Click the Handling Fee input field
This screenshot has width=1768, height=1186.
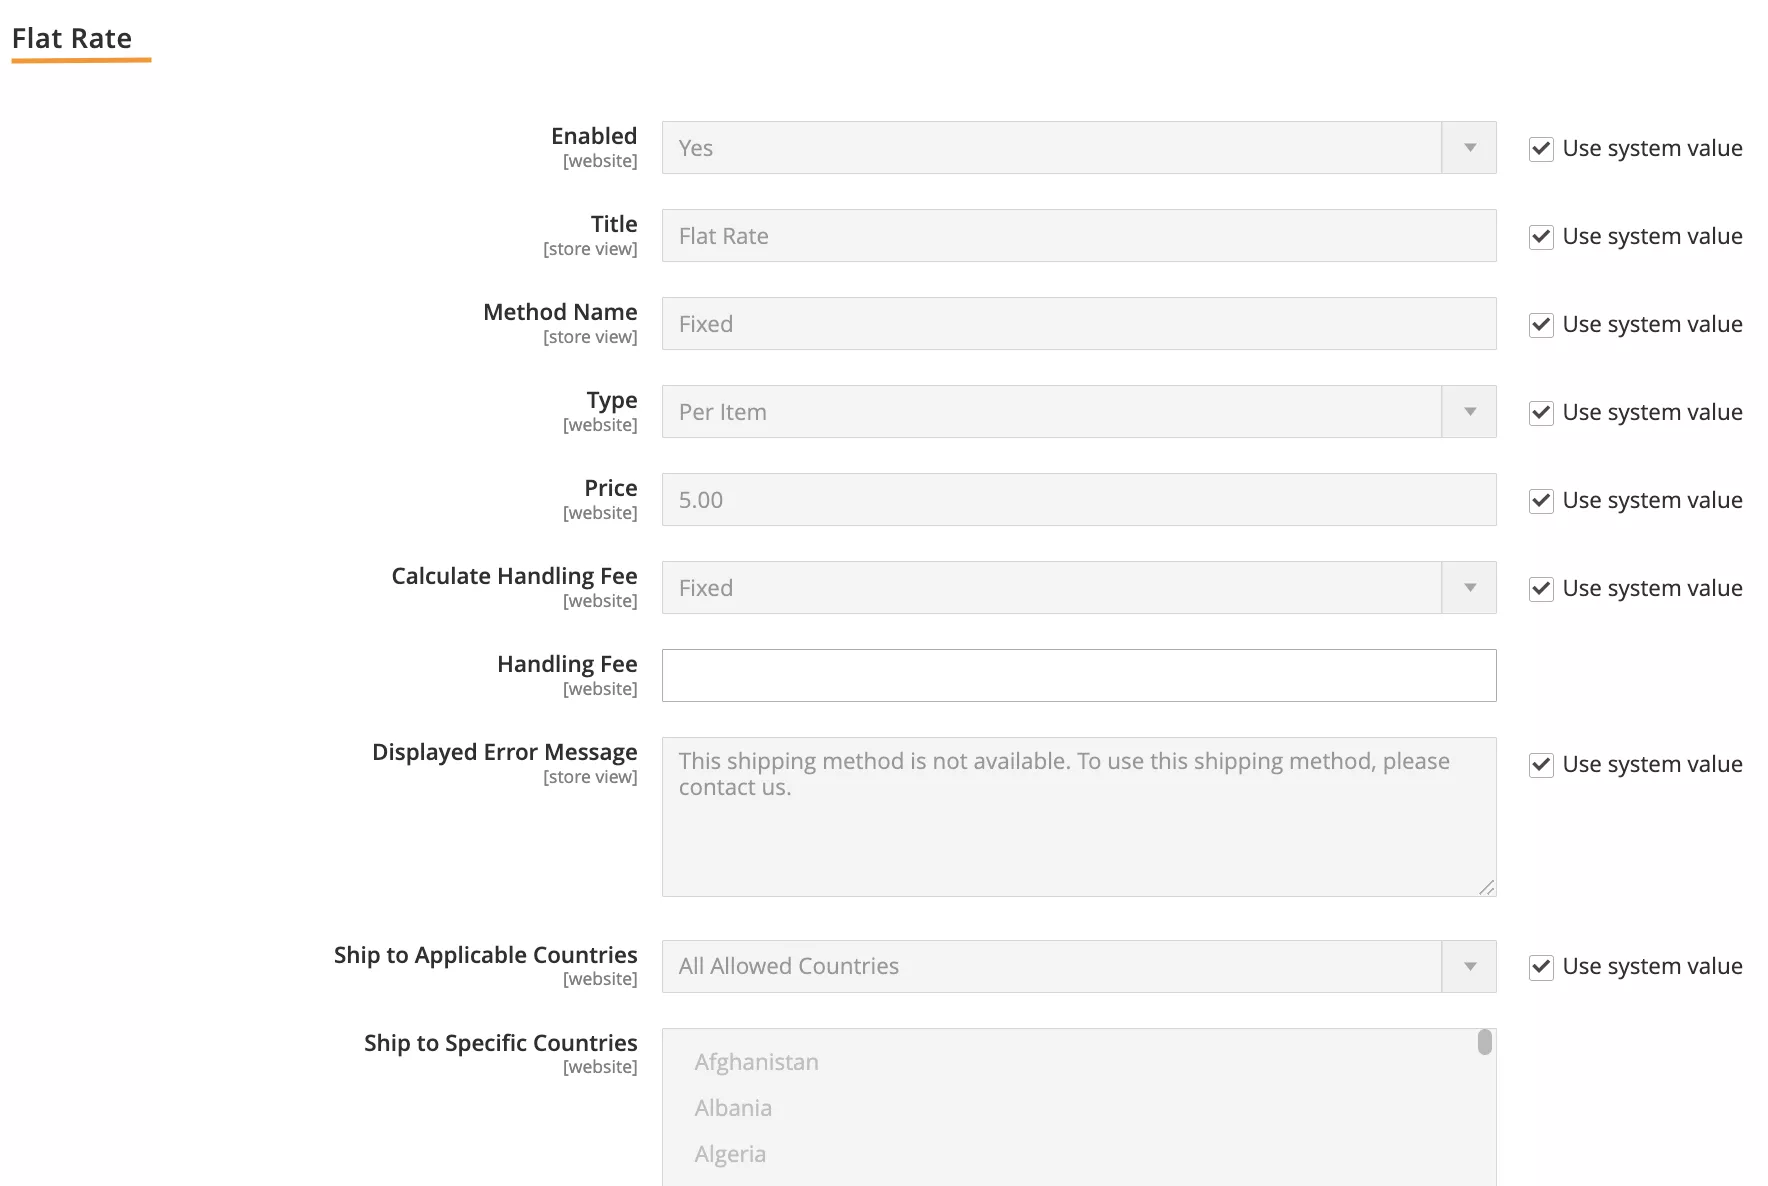click(1078, 676)
